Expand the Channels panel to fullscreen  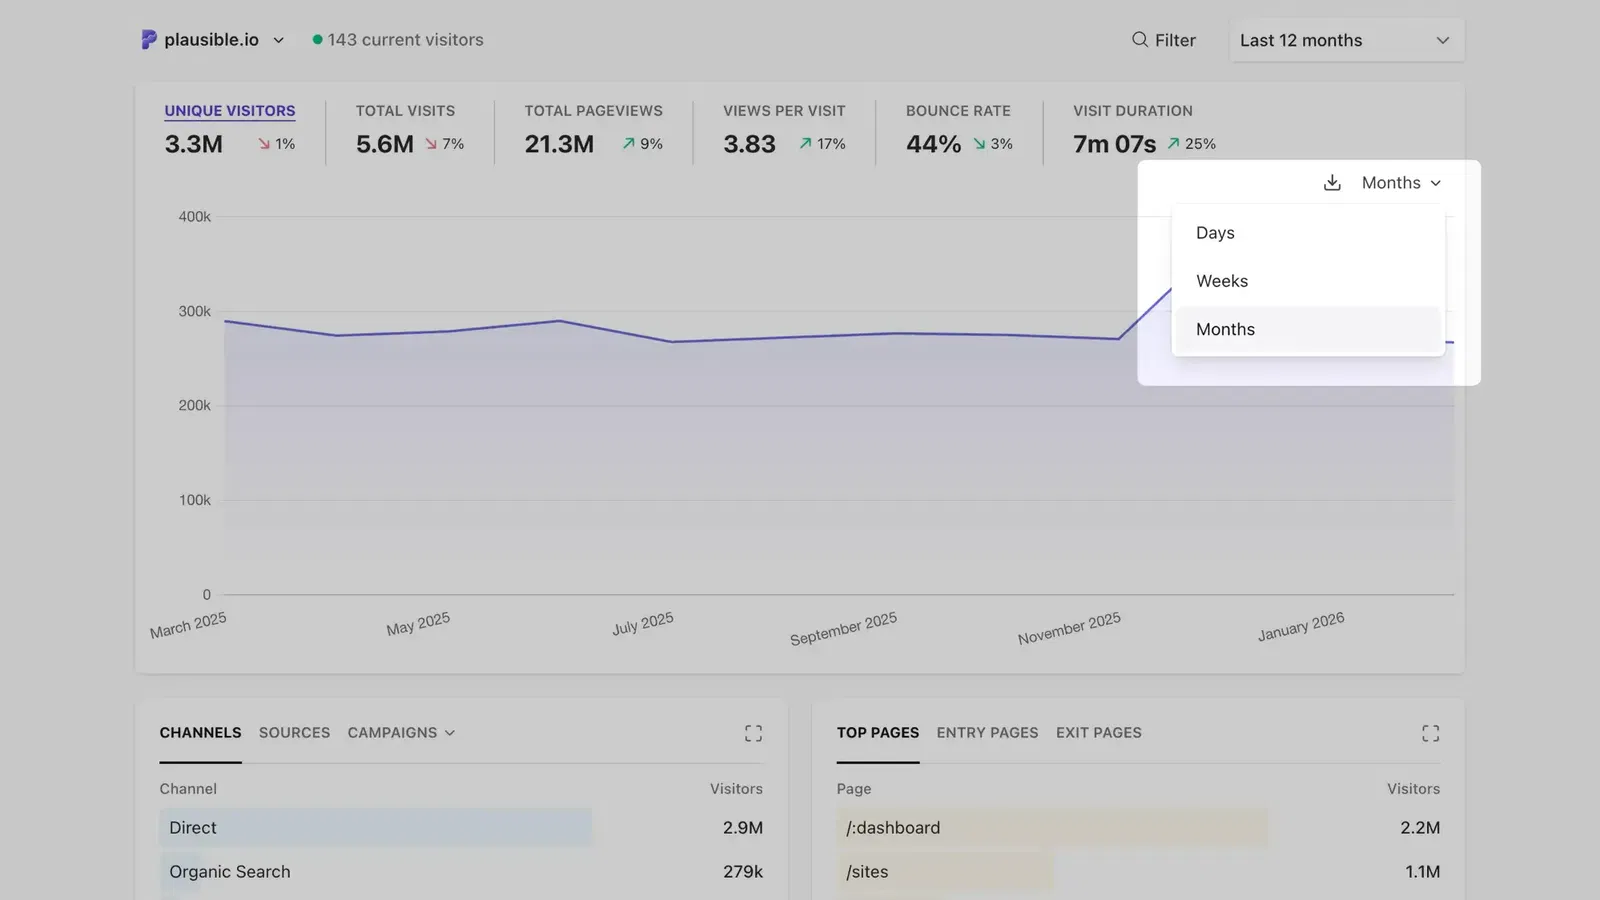(753, 732)
